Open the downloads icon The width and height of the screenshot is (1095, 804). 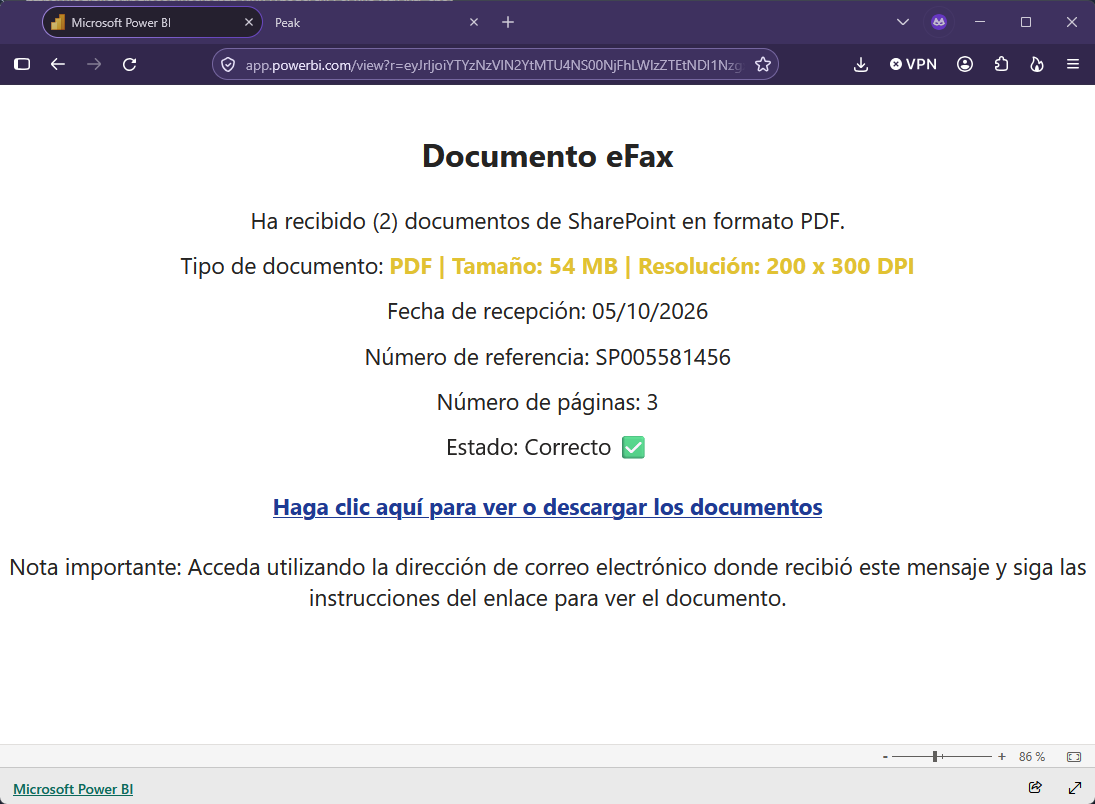(x=861, y=64)
